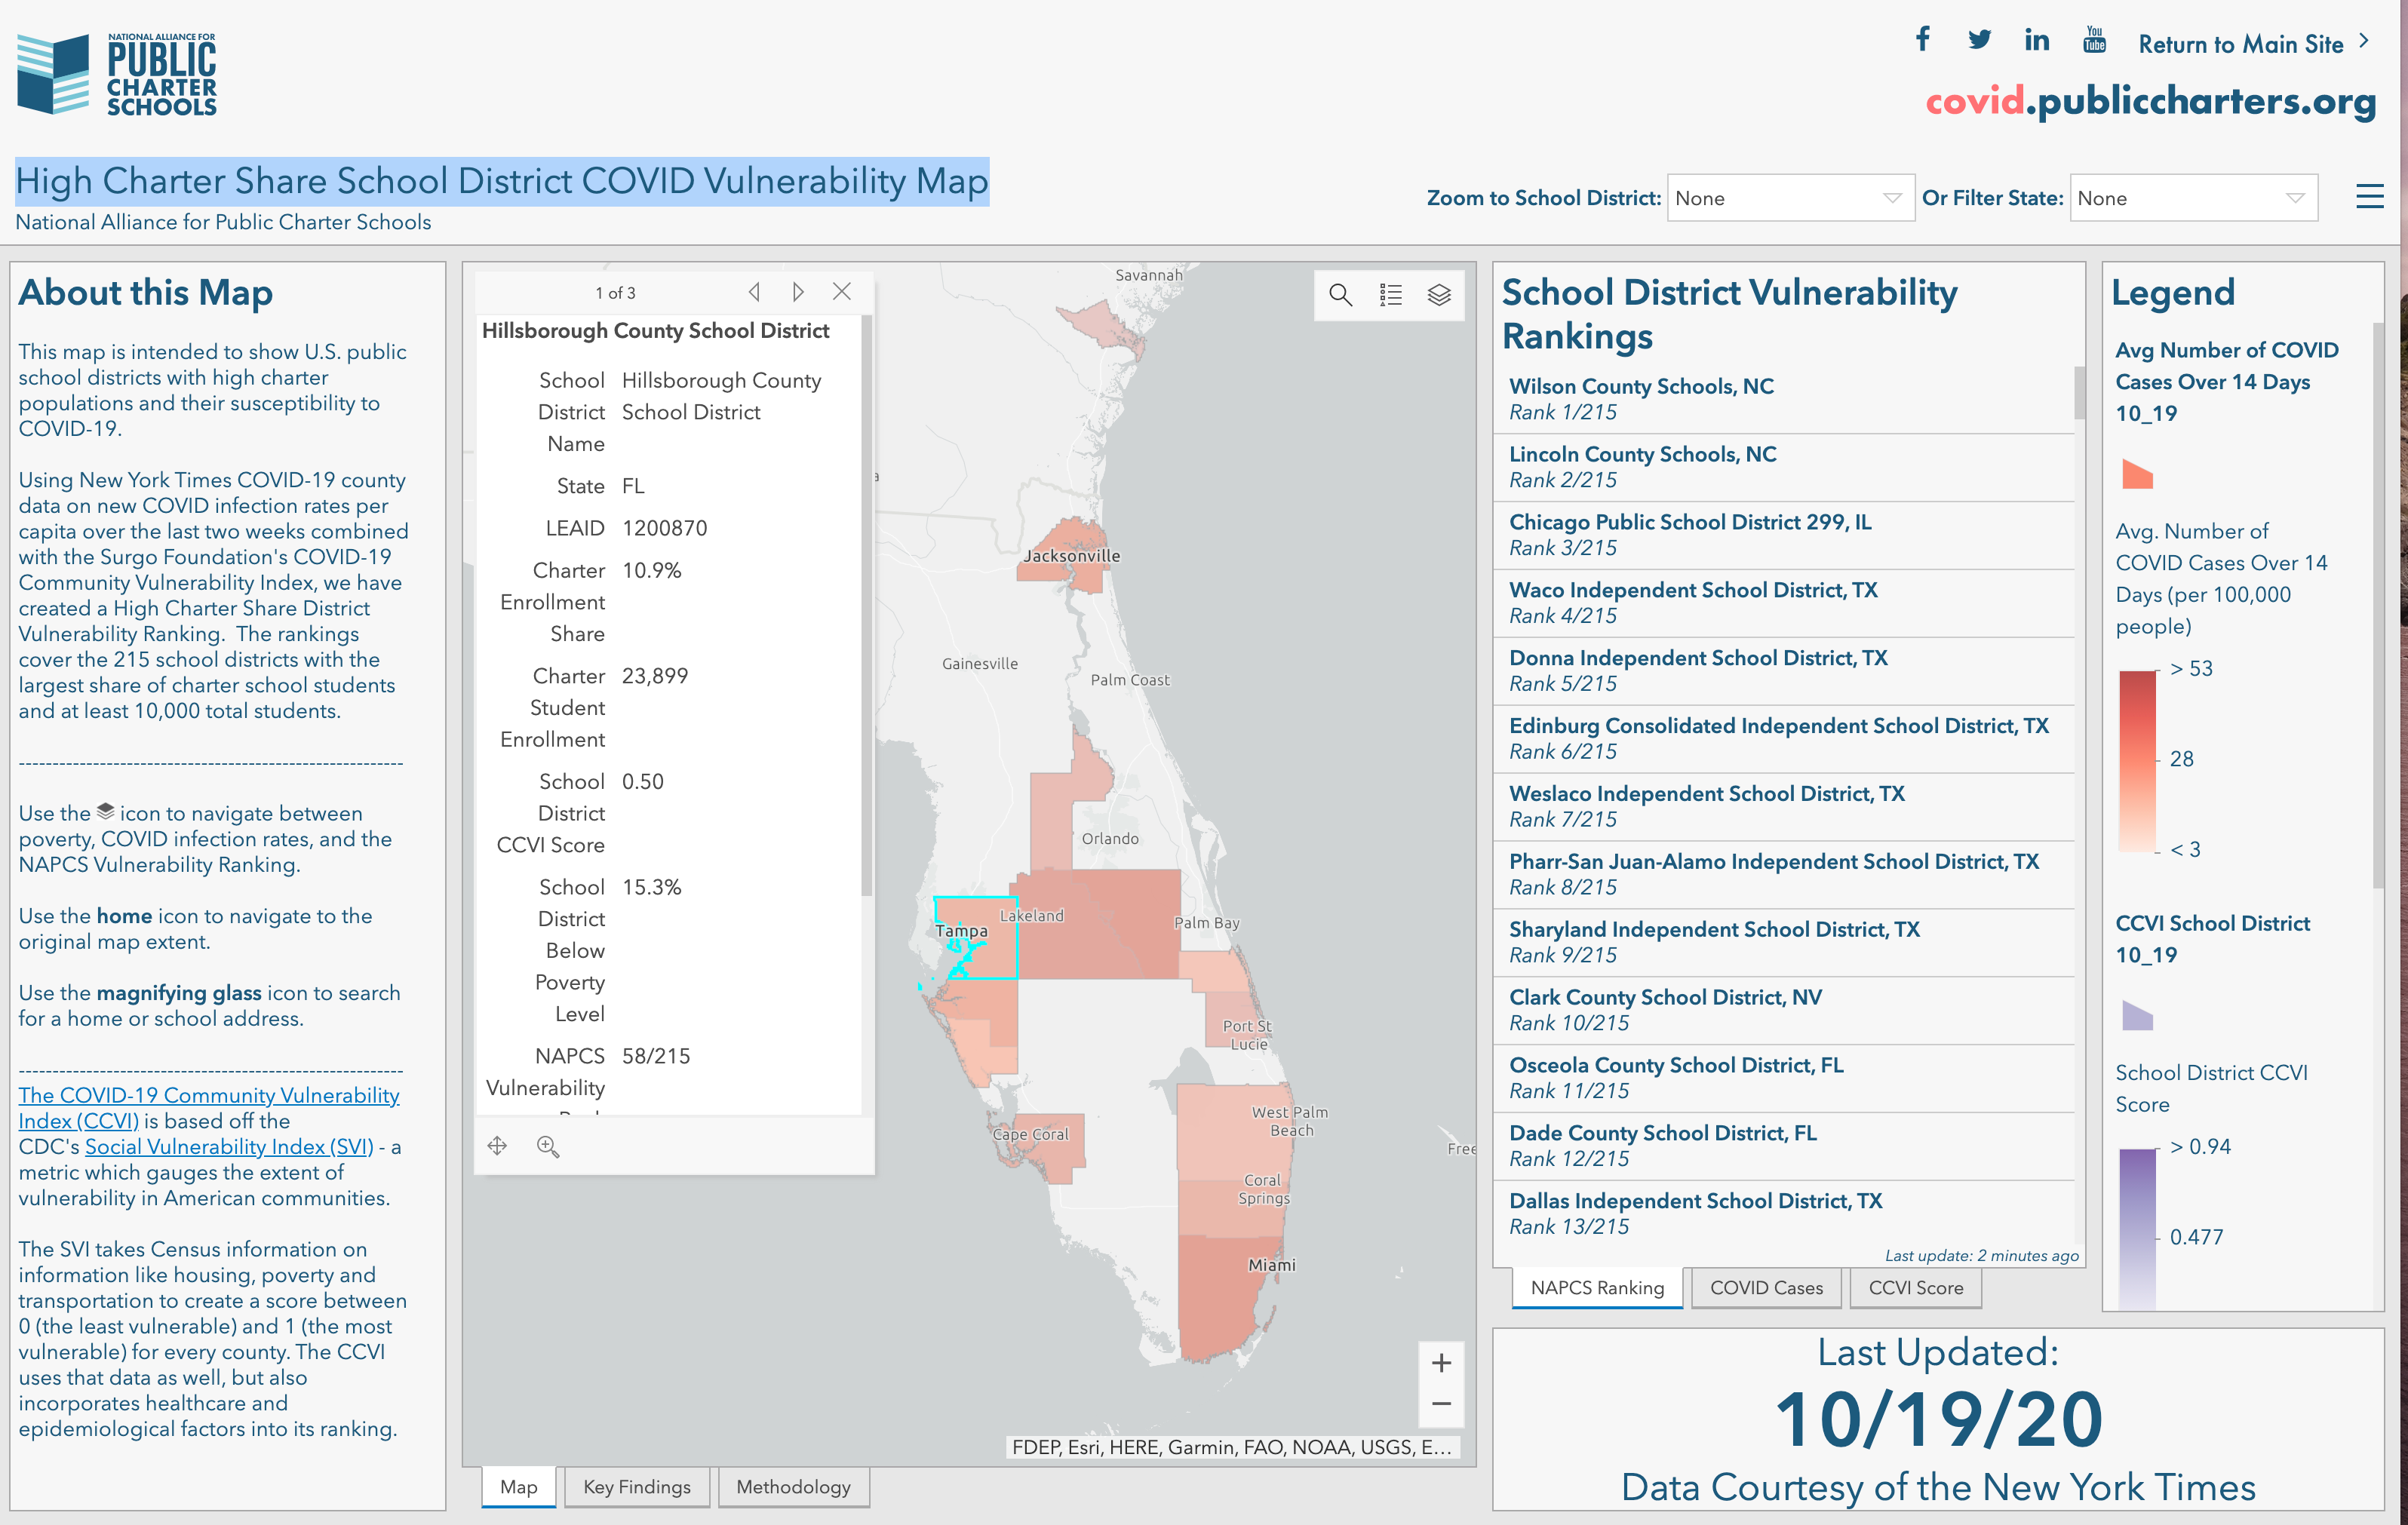Click the zoom-to feature magnifier in popup
The height and width of the screenshot is (1525, 2408).
(x=548, y=1147)
